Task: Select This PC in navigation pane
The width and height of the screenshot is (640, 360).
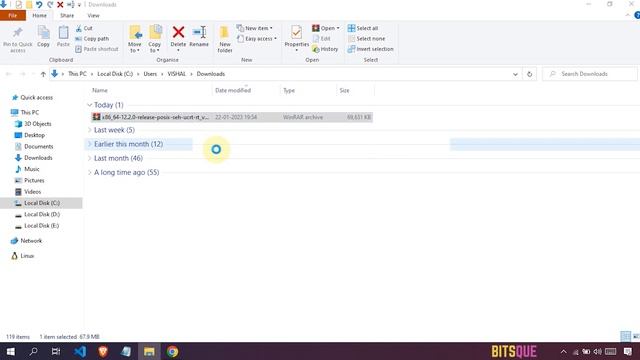Action: coord(25,112)
